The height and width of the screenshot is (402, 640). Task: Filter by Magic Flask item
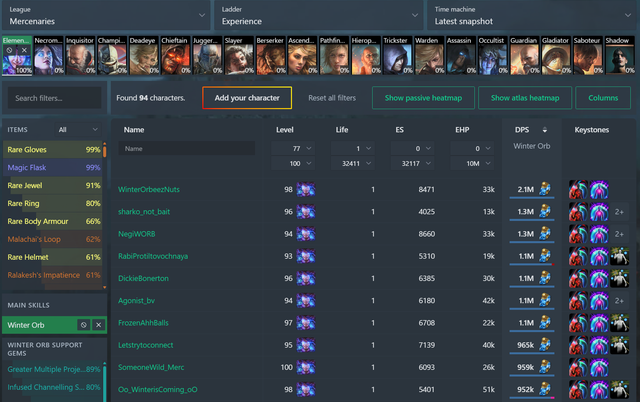pyautogui.click(x=52, y=167)
